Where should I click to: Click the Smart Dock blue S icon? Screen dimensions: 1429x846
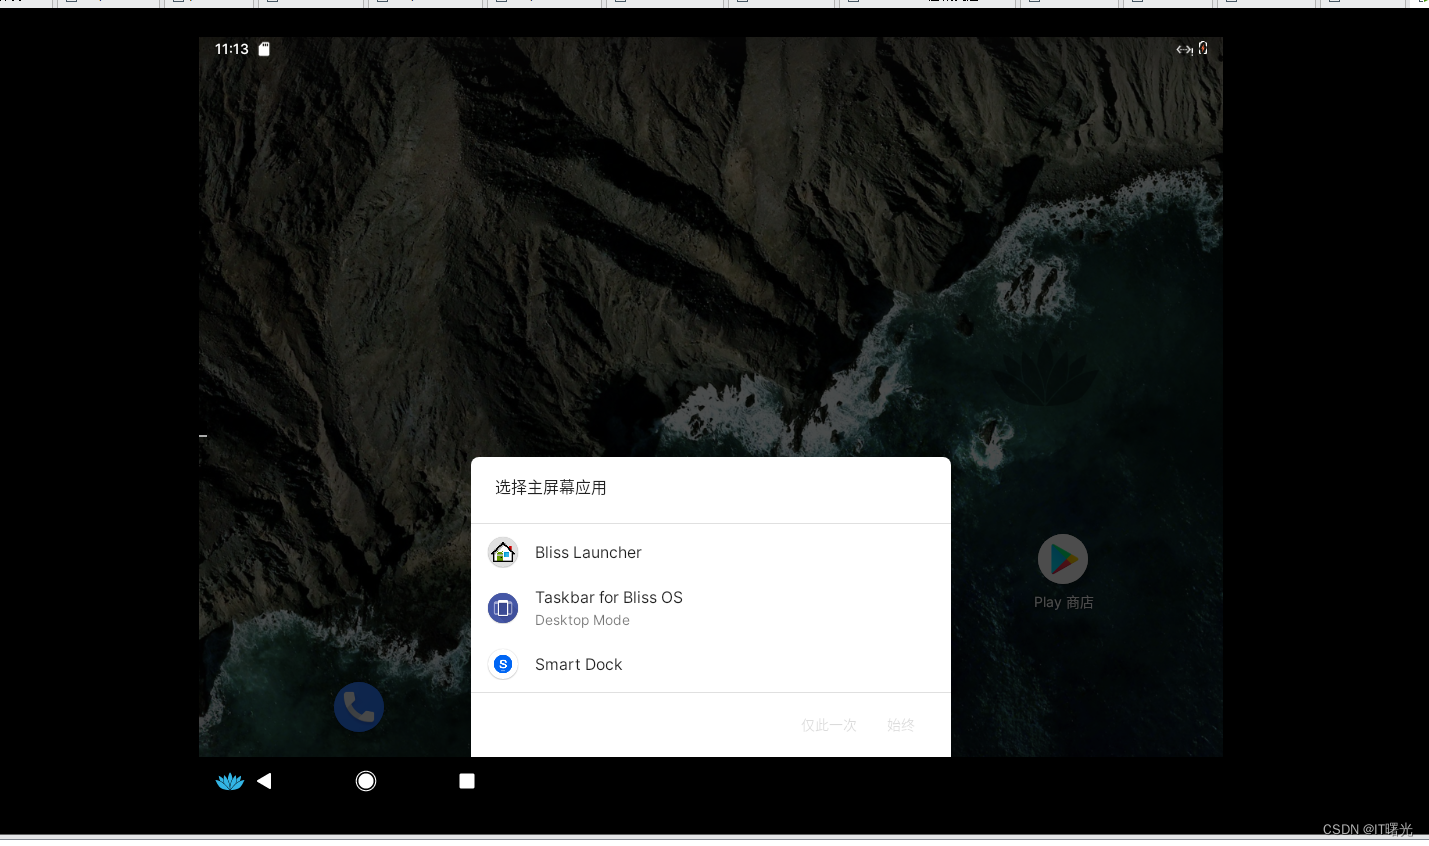(x=503, y=664)
